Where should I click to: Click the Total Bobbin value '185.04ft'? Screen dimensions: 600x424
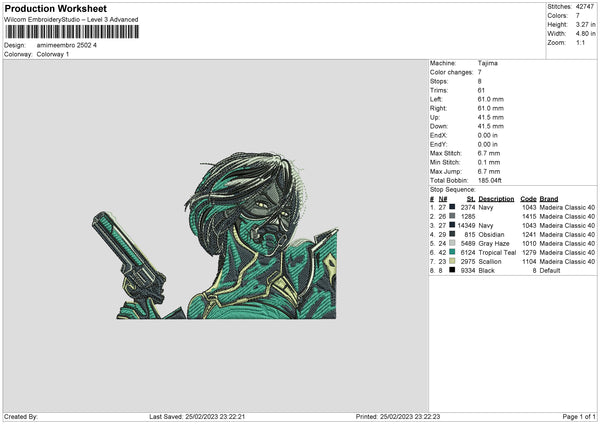coord(490,180)
